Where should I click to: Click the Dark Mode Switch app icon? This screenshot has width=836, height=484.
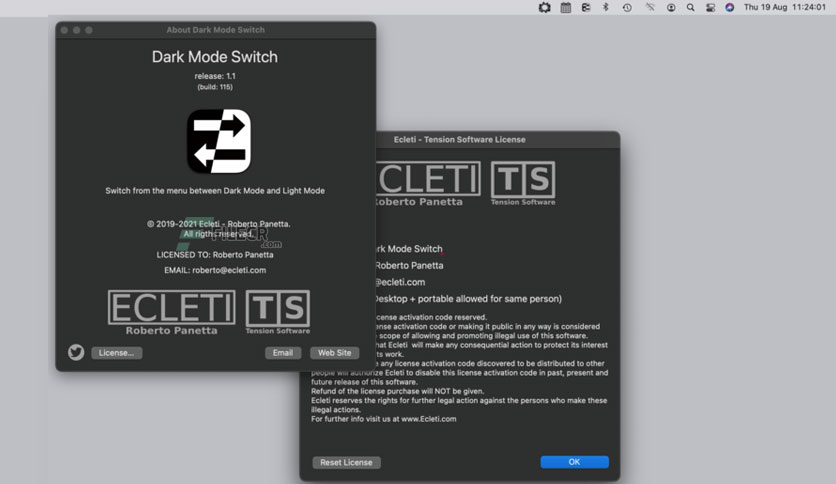pos(219,141)
